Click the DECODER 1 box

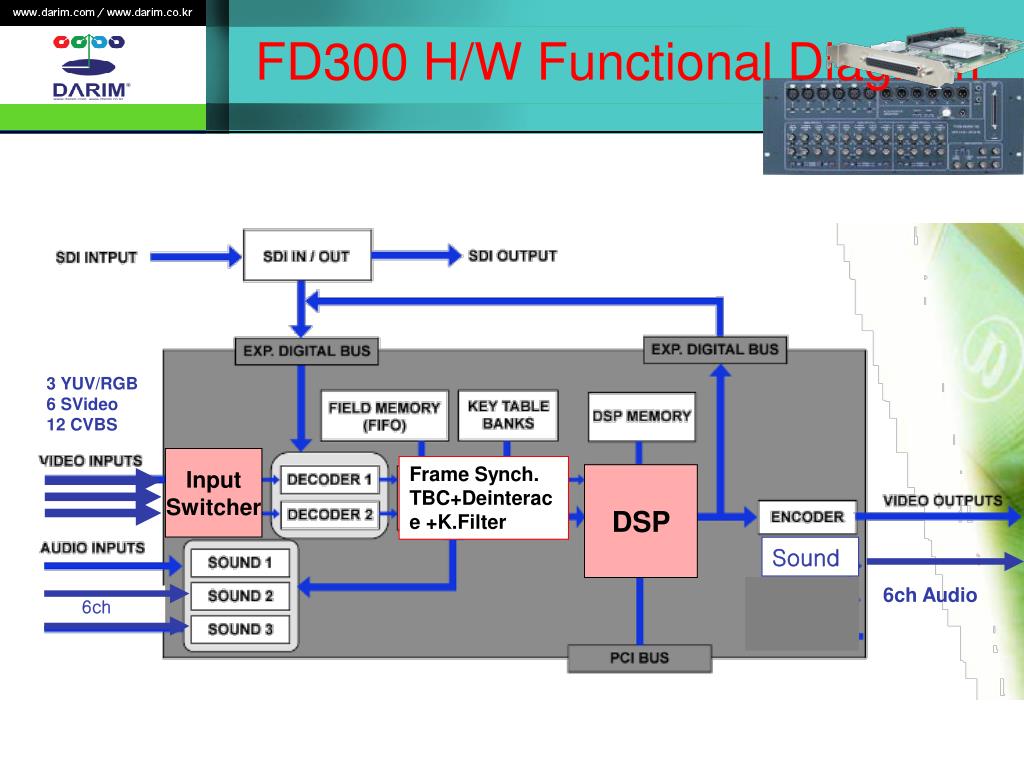tap(329, 480)
